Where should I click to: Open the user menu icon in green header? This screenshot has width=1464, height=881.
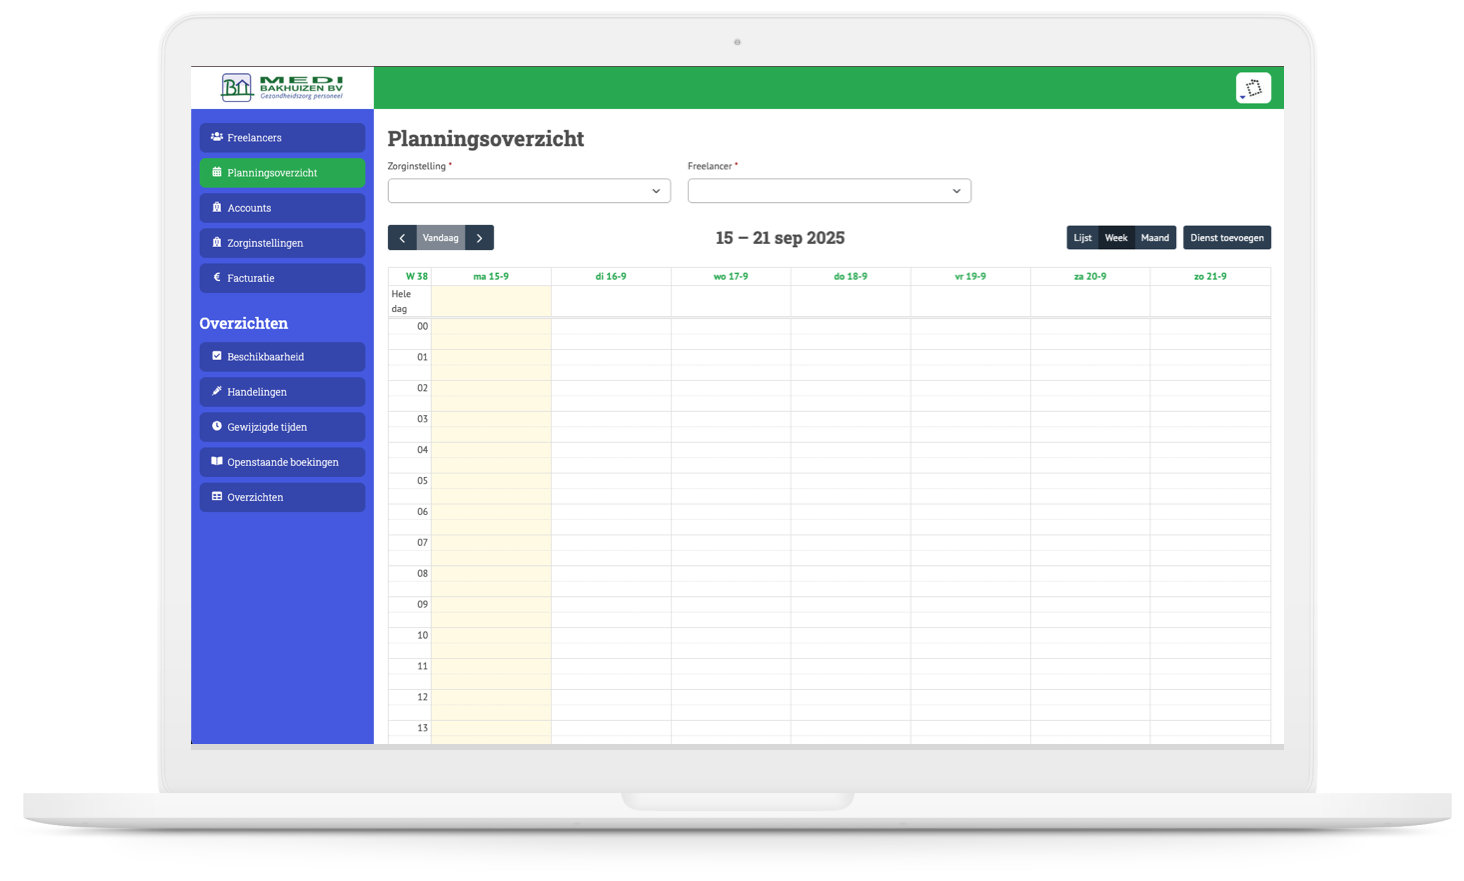click(x=1253, y=88)
